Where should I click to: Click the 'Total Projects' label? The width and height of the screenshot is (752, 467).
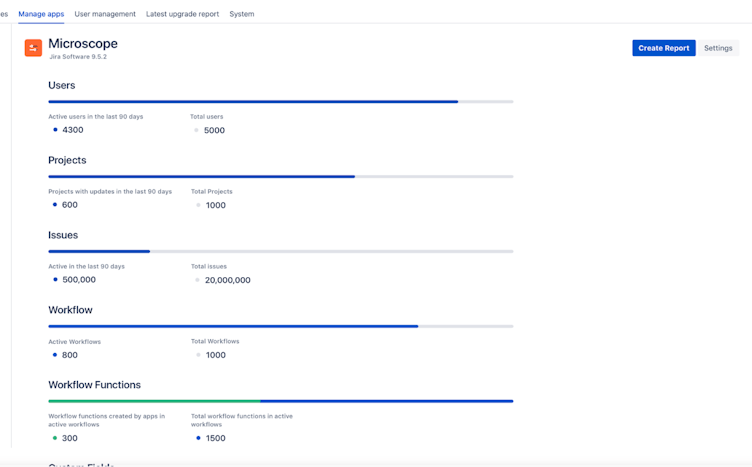coord(212,191)
